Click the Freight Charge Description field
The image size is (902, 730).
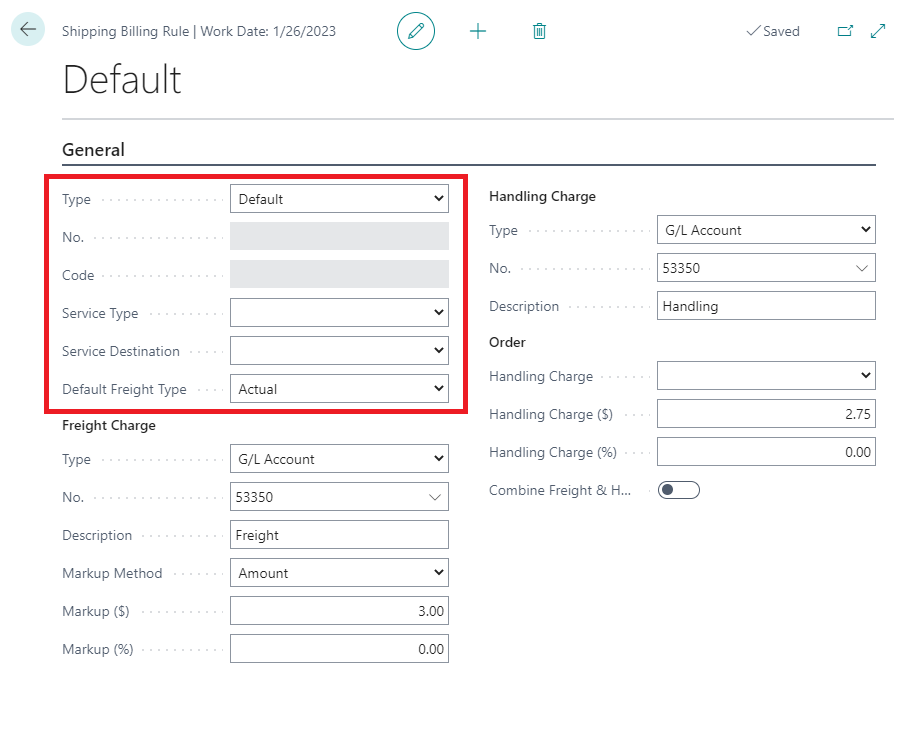tap(339, 535)
